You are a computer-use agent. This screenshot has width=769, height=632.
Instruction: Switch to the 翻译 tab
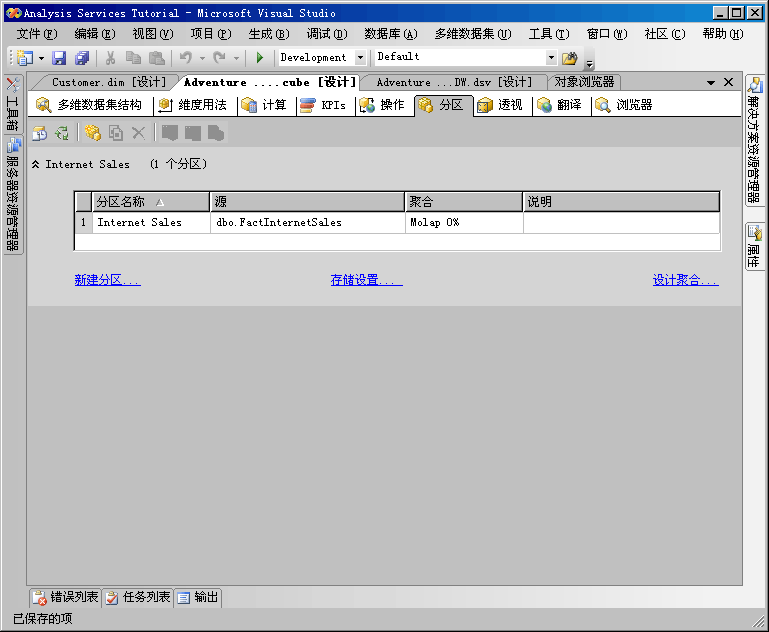coord(559,105)
